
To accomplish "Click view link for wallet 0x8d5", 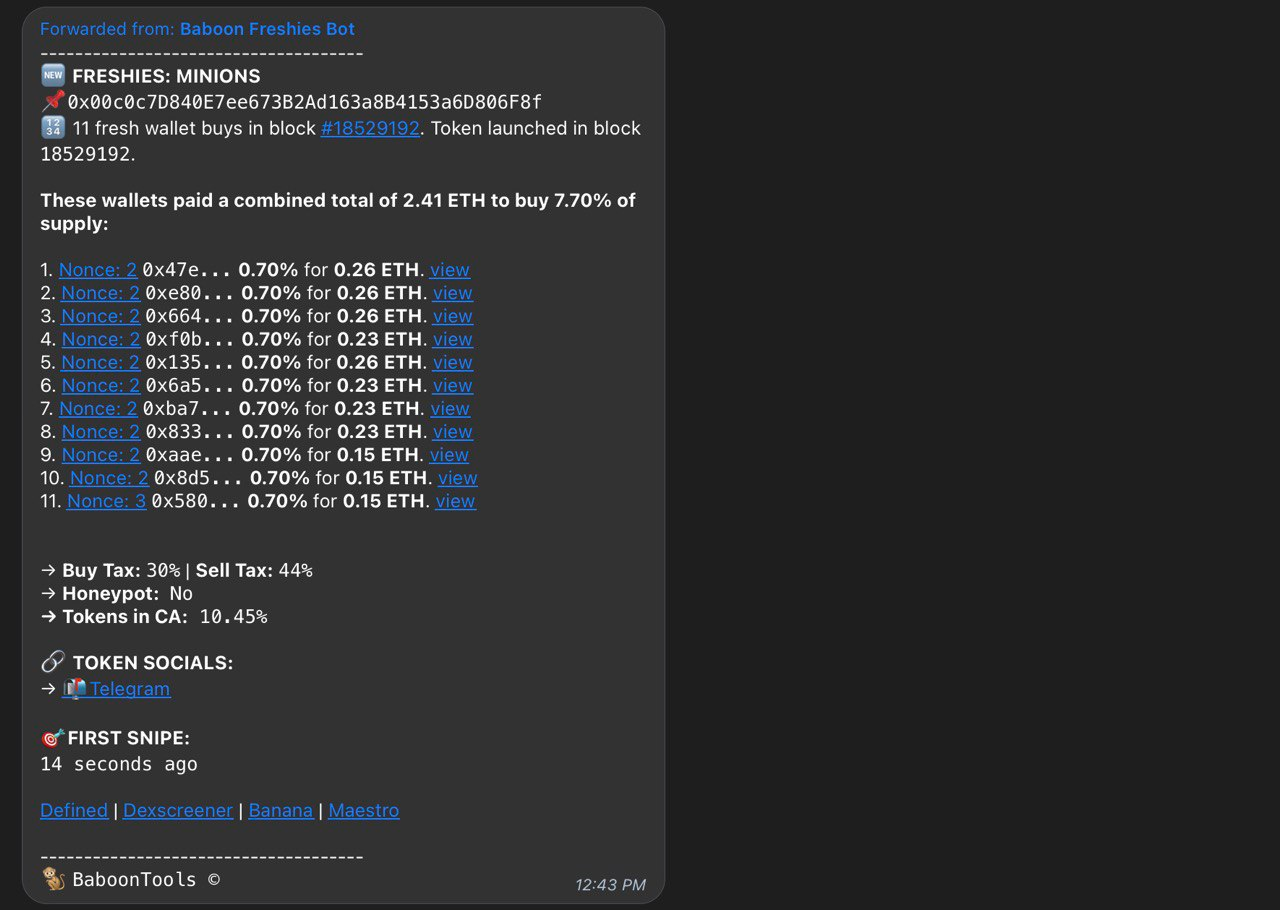I will point(457,478).
